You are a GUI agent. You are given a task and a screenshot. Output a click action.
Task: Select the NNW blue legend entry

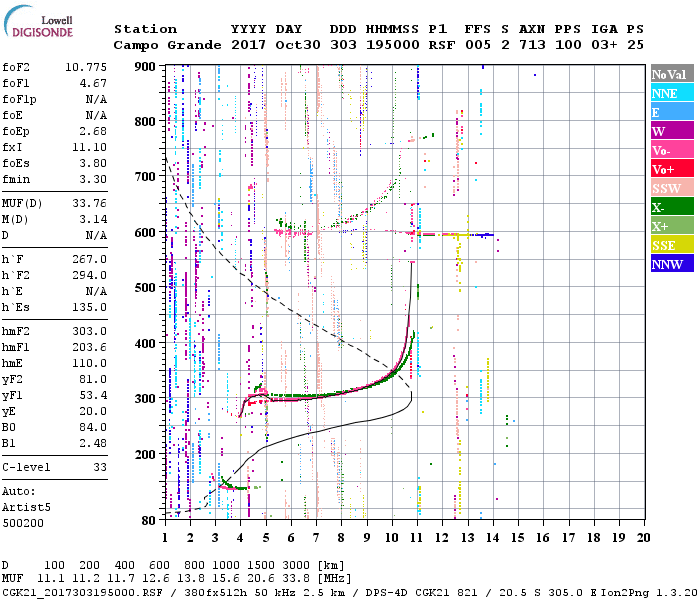[672, 264]
